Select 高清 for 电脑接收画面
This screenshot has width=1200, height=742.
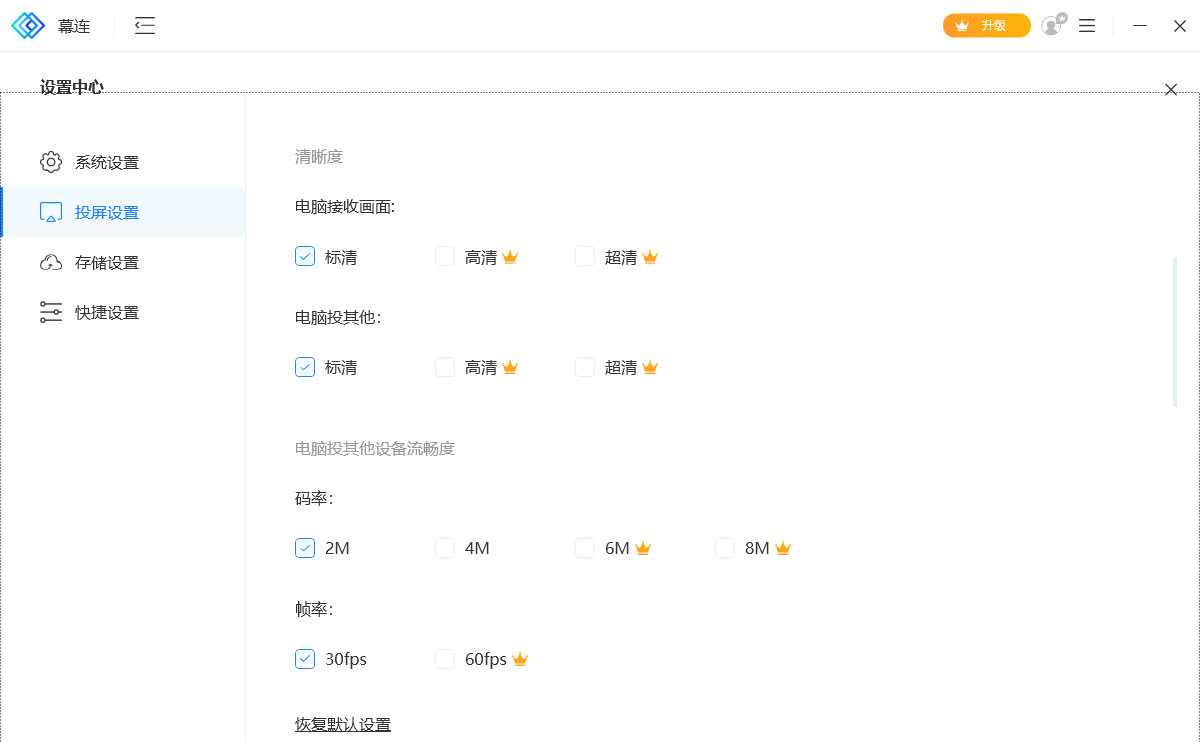coord(445,257)
